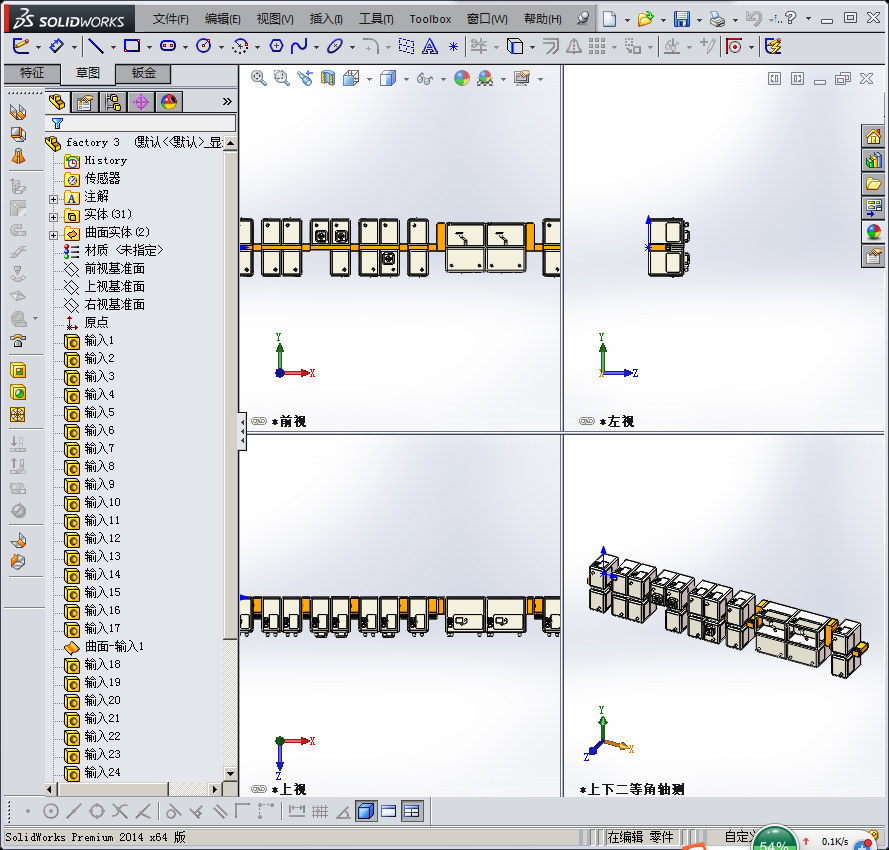Click the ConfigurationManager crosshair tab icon
Image resolution: width=889 pixels, height=850 pixels.
142,101
